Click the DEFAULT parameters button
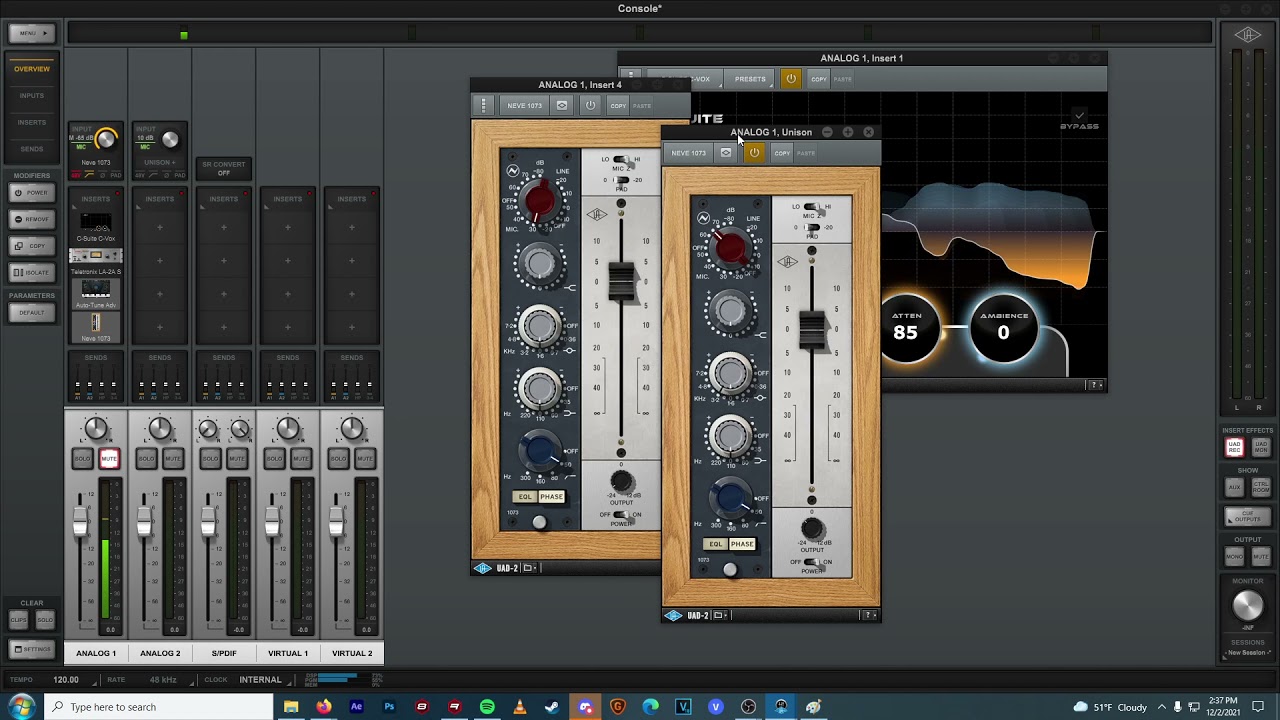Image resolution: width=1280 pixels, height=720 pixels. pos(32,312)
